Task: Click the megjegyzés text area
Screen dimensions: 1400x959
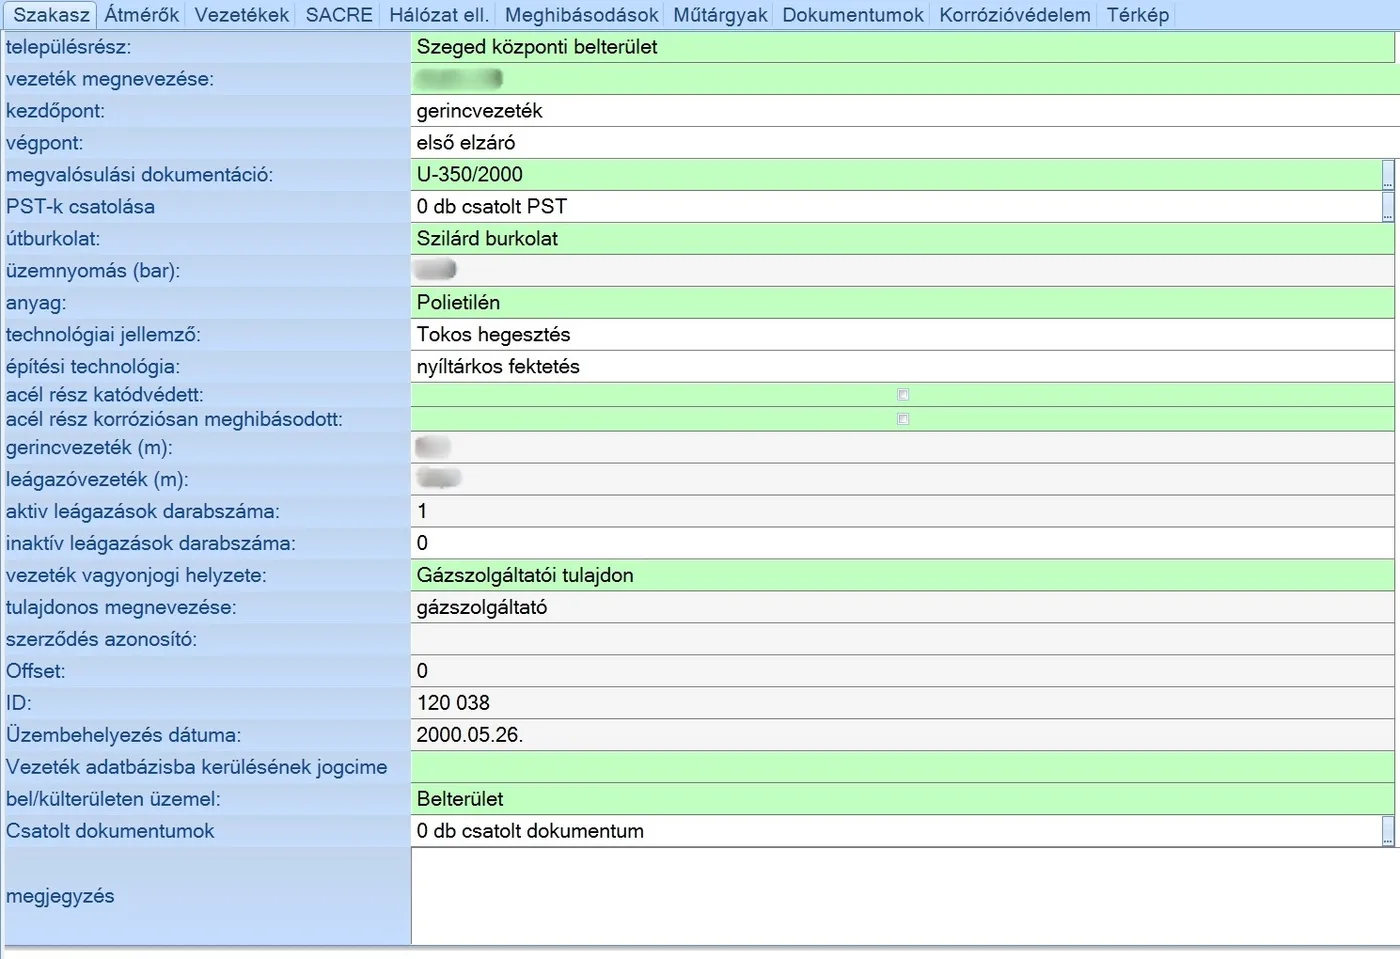Action: pos(903,896)
